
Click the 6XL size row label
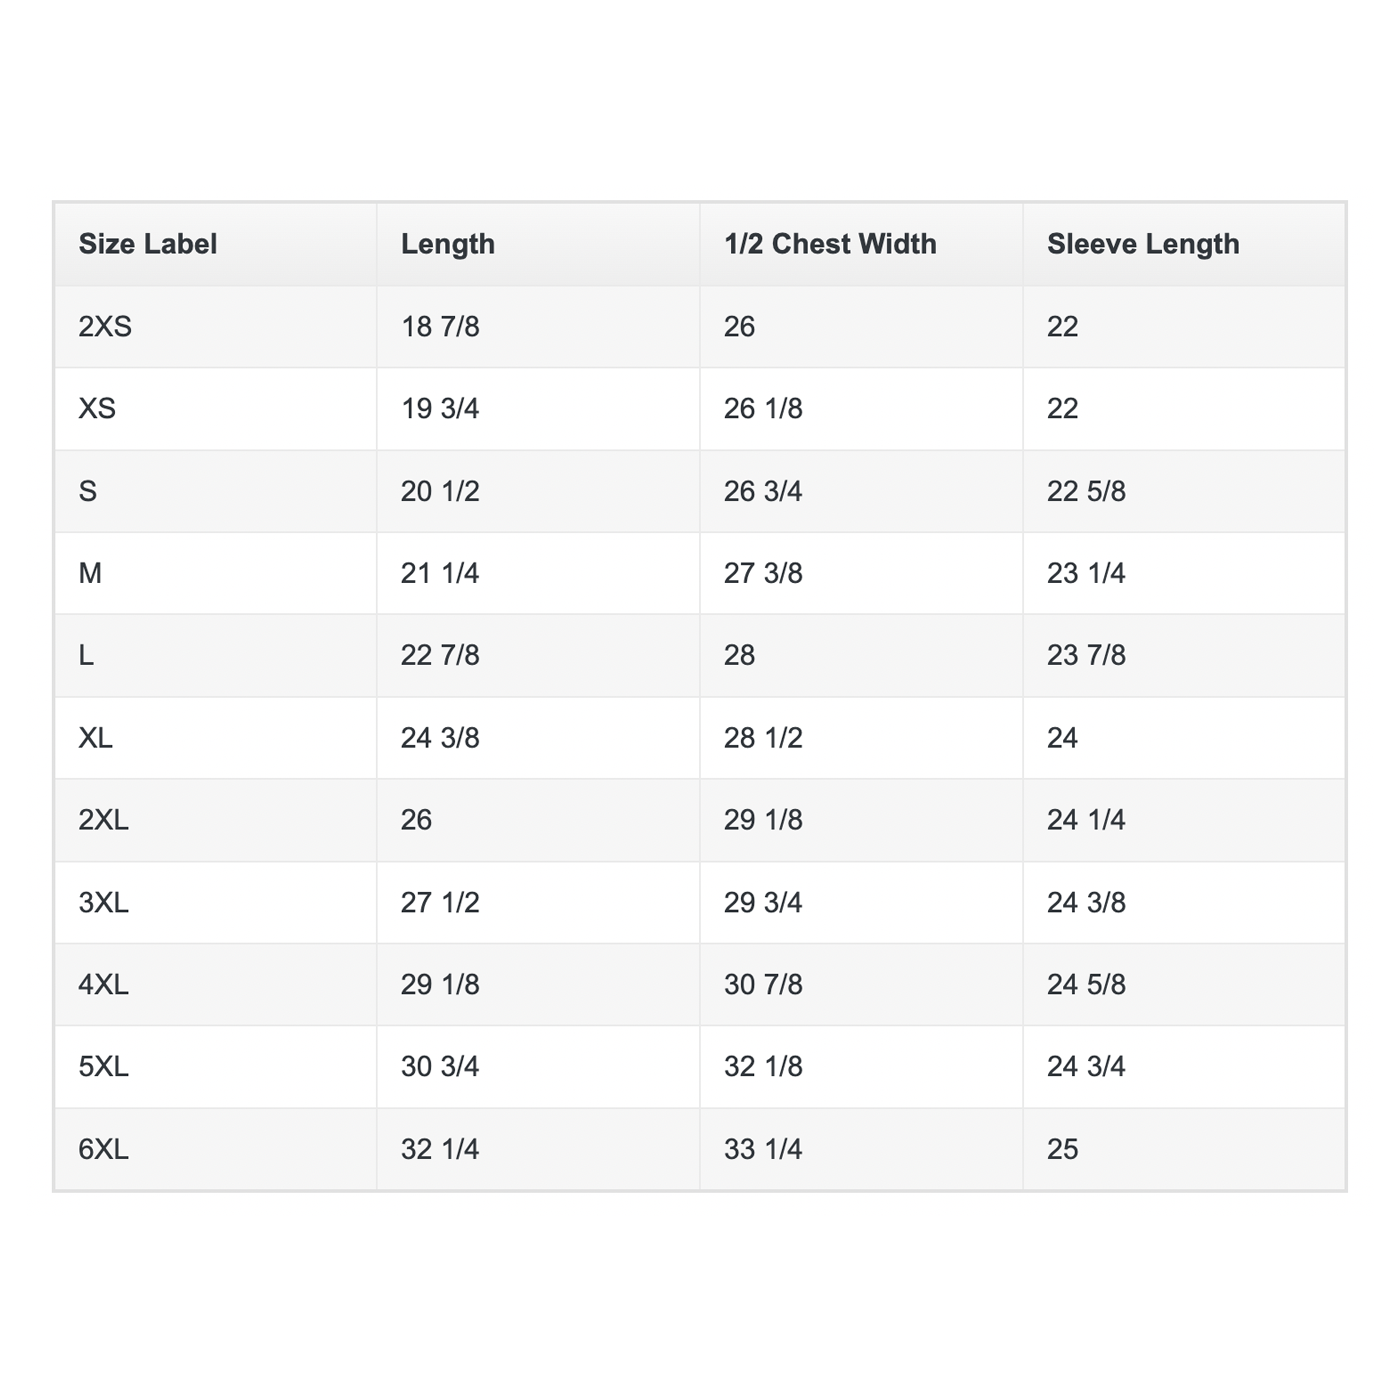coord(104,1149)
